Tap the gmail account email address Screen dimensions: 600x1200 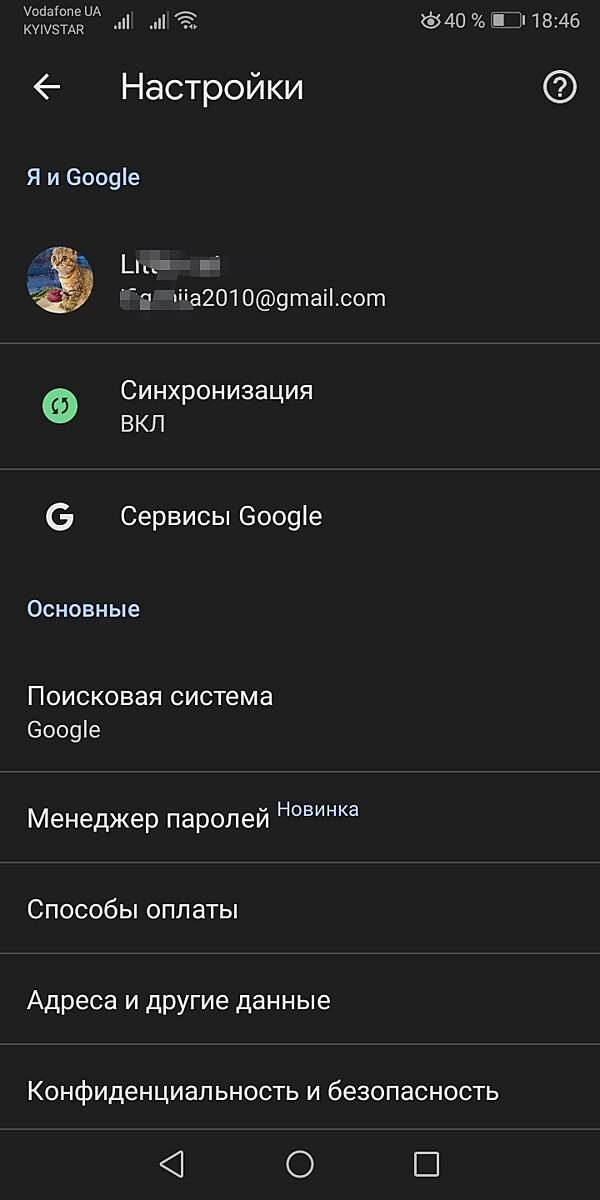253,298
